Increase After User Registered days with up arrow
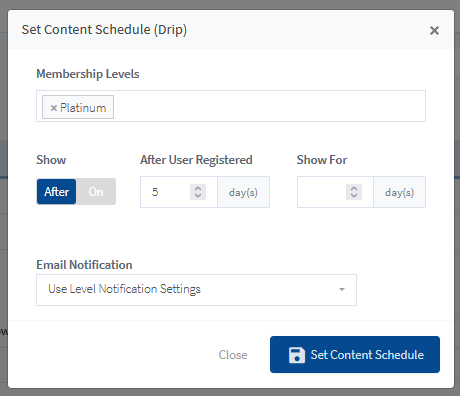The width and height of the screenshot is (460, 396). coord(198,188)
